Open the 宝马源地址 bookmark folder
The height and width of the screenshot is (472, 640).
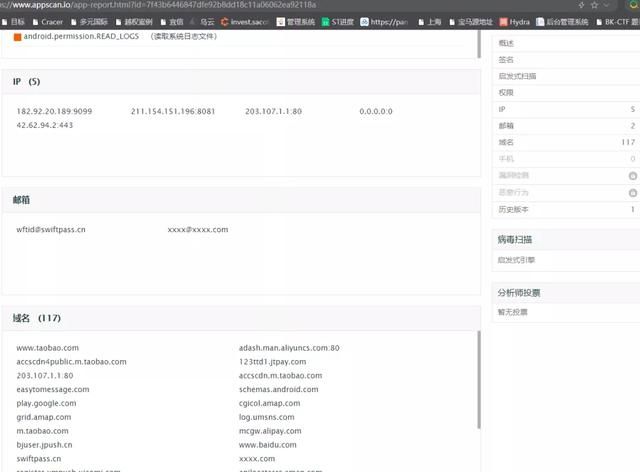click(x=471, y=22)
